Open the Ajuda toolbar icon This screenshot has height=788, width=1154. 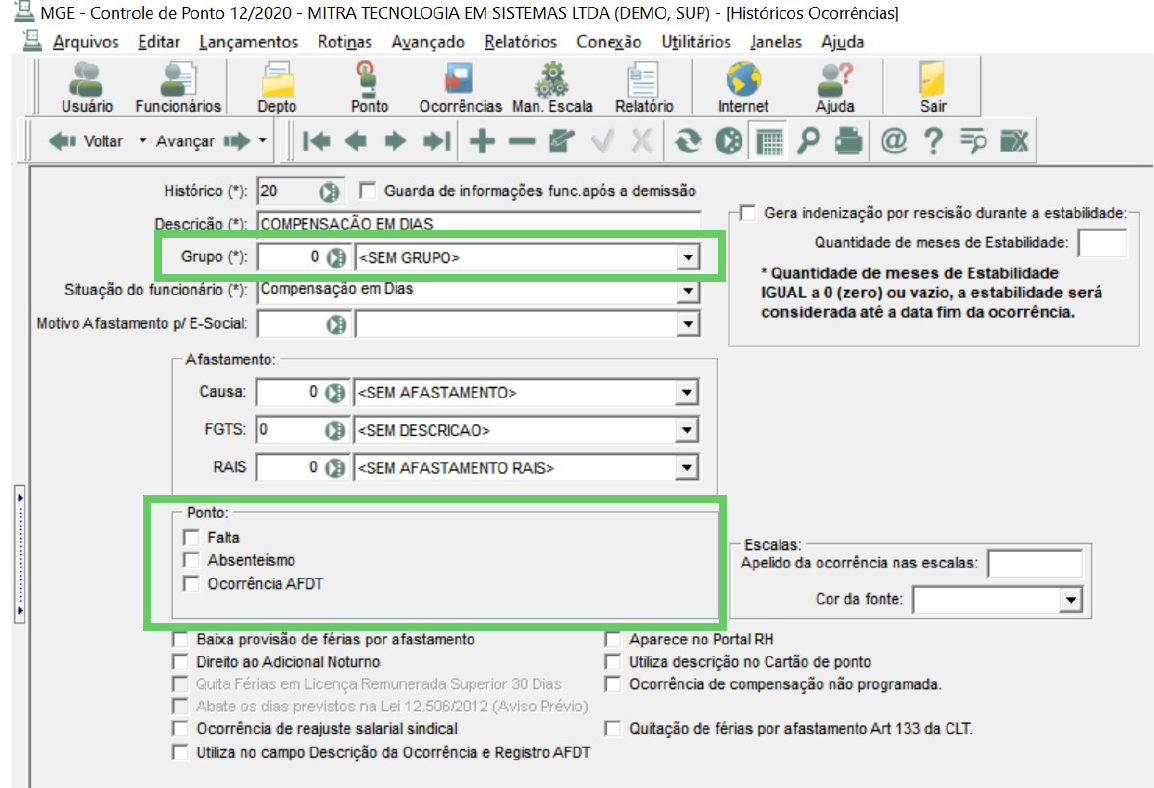tap(835, 88)
